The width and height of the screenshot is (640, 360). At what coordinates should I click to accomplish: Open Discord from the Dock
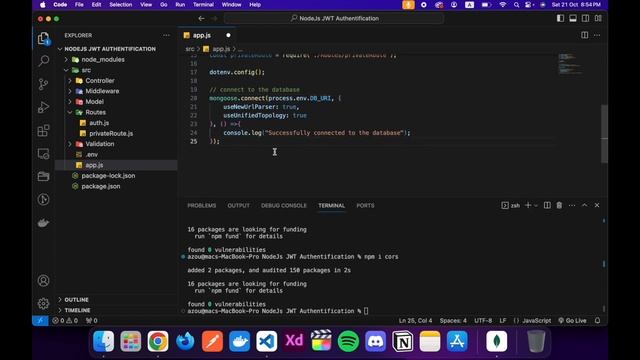pyautogui.click(x=376, y=341)
